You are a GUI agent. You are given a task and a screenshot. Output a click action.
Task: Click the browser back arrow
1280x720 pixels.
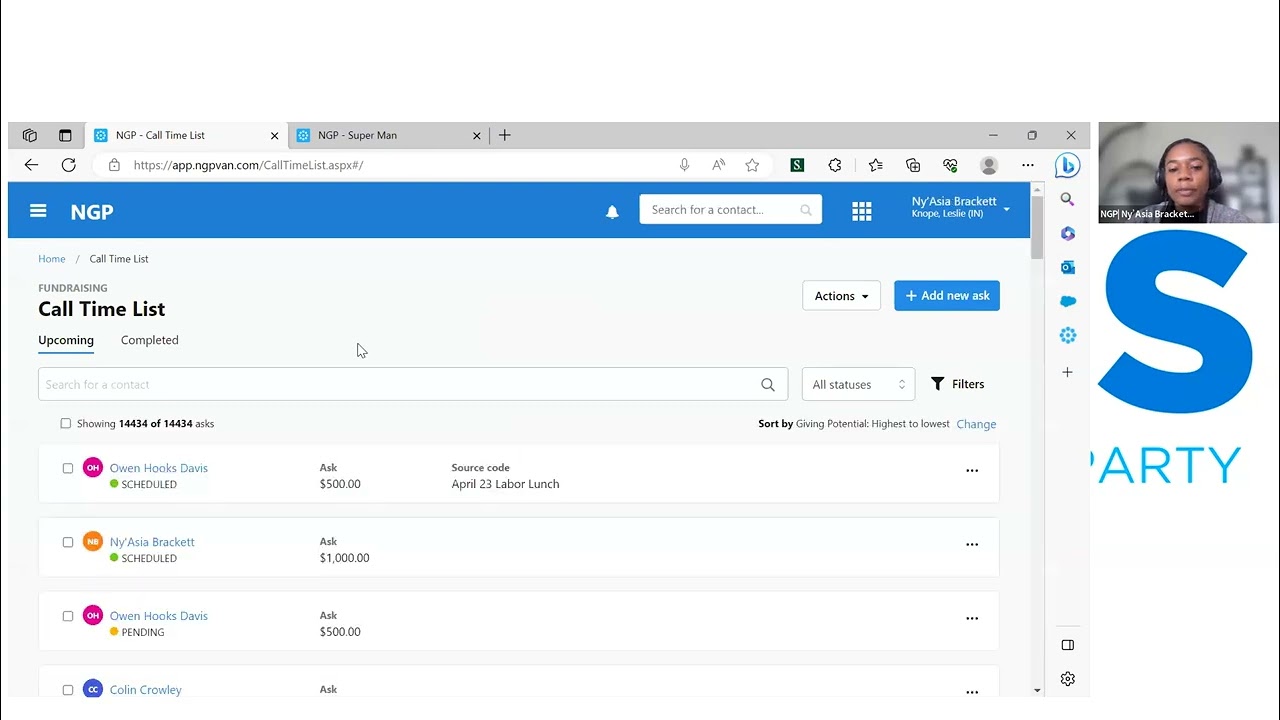(31, 165)
